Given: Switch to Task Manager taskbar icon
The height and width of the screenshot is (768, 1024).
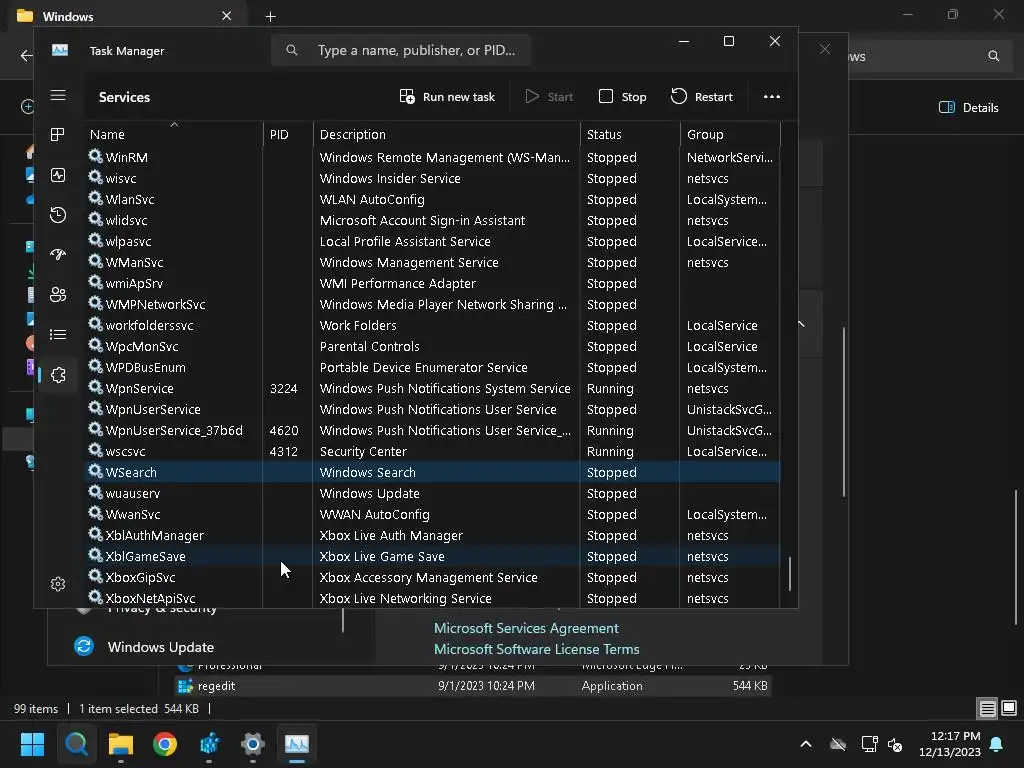Looking at the screenshot, I should tap(296, 744).
